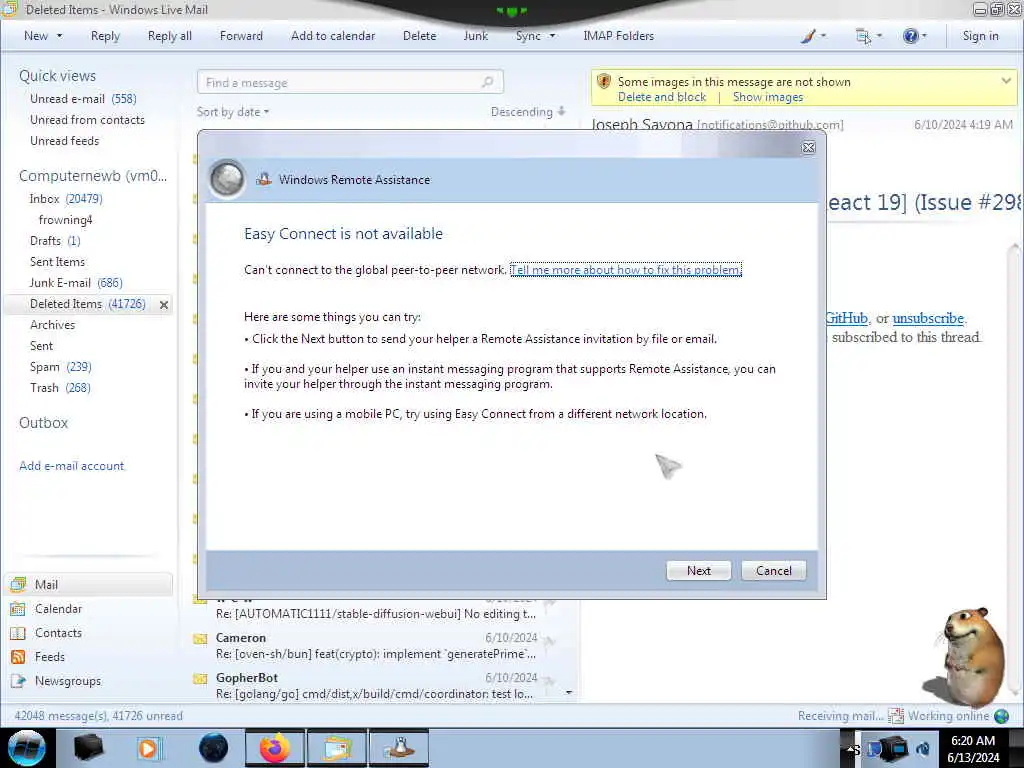Open the link about fixing Easy Connect problem
Screen dimensions: 1024x768
(626, 270)
